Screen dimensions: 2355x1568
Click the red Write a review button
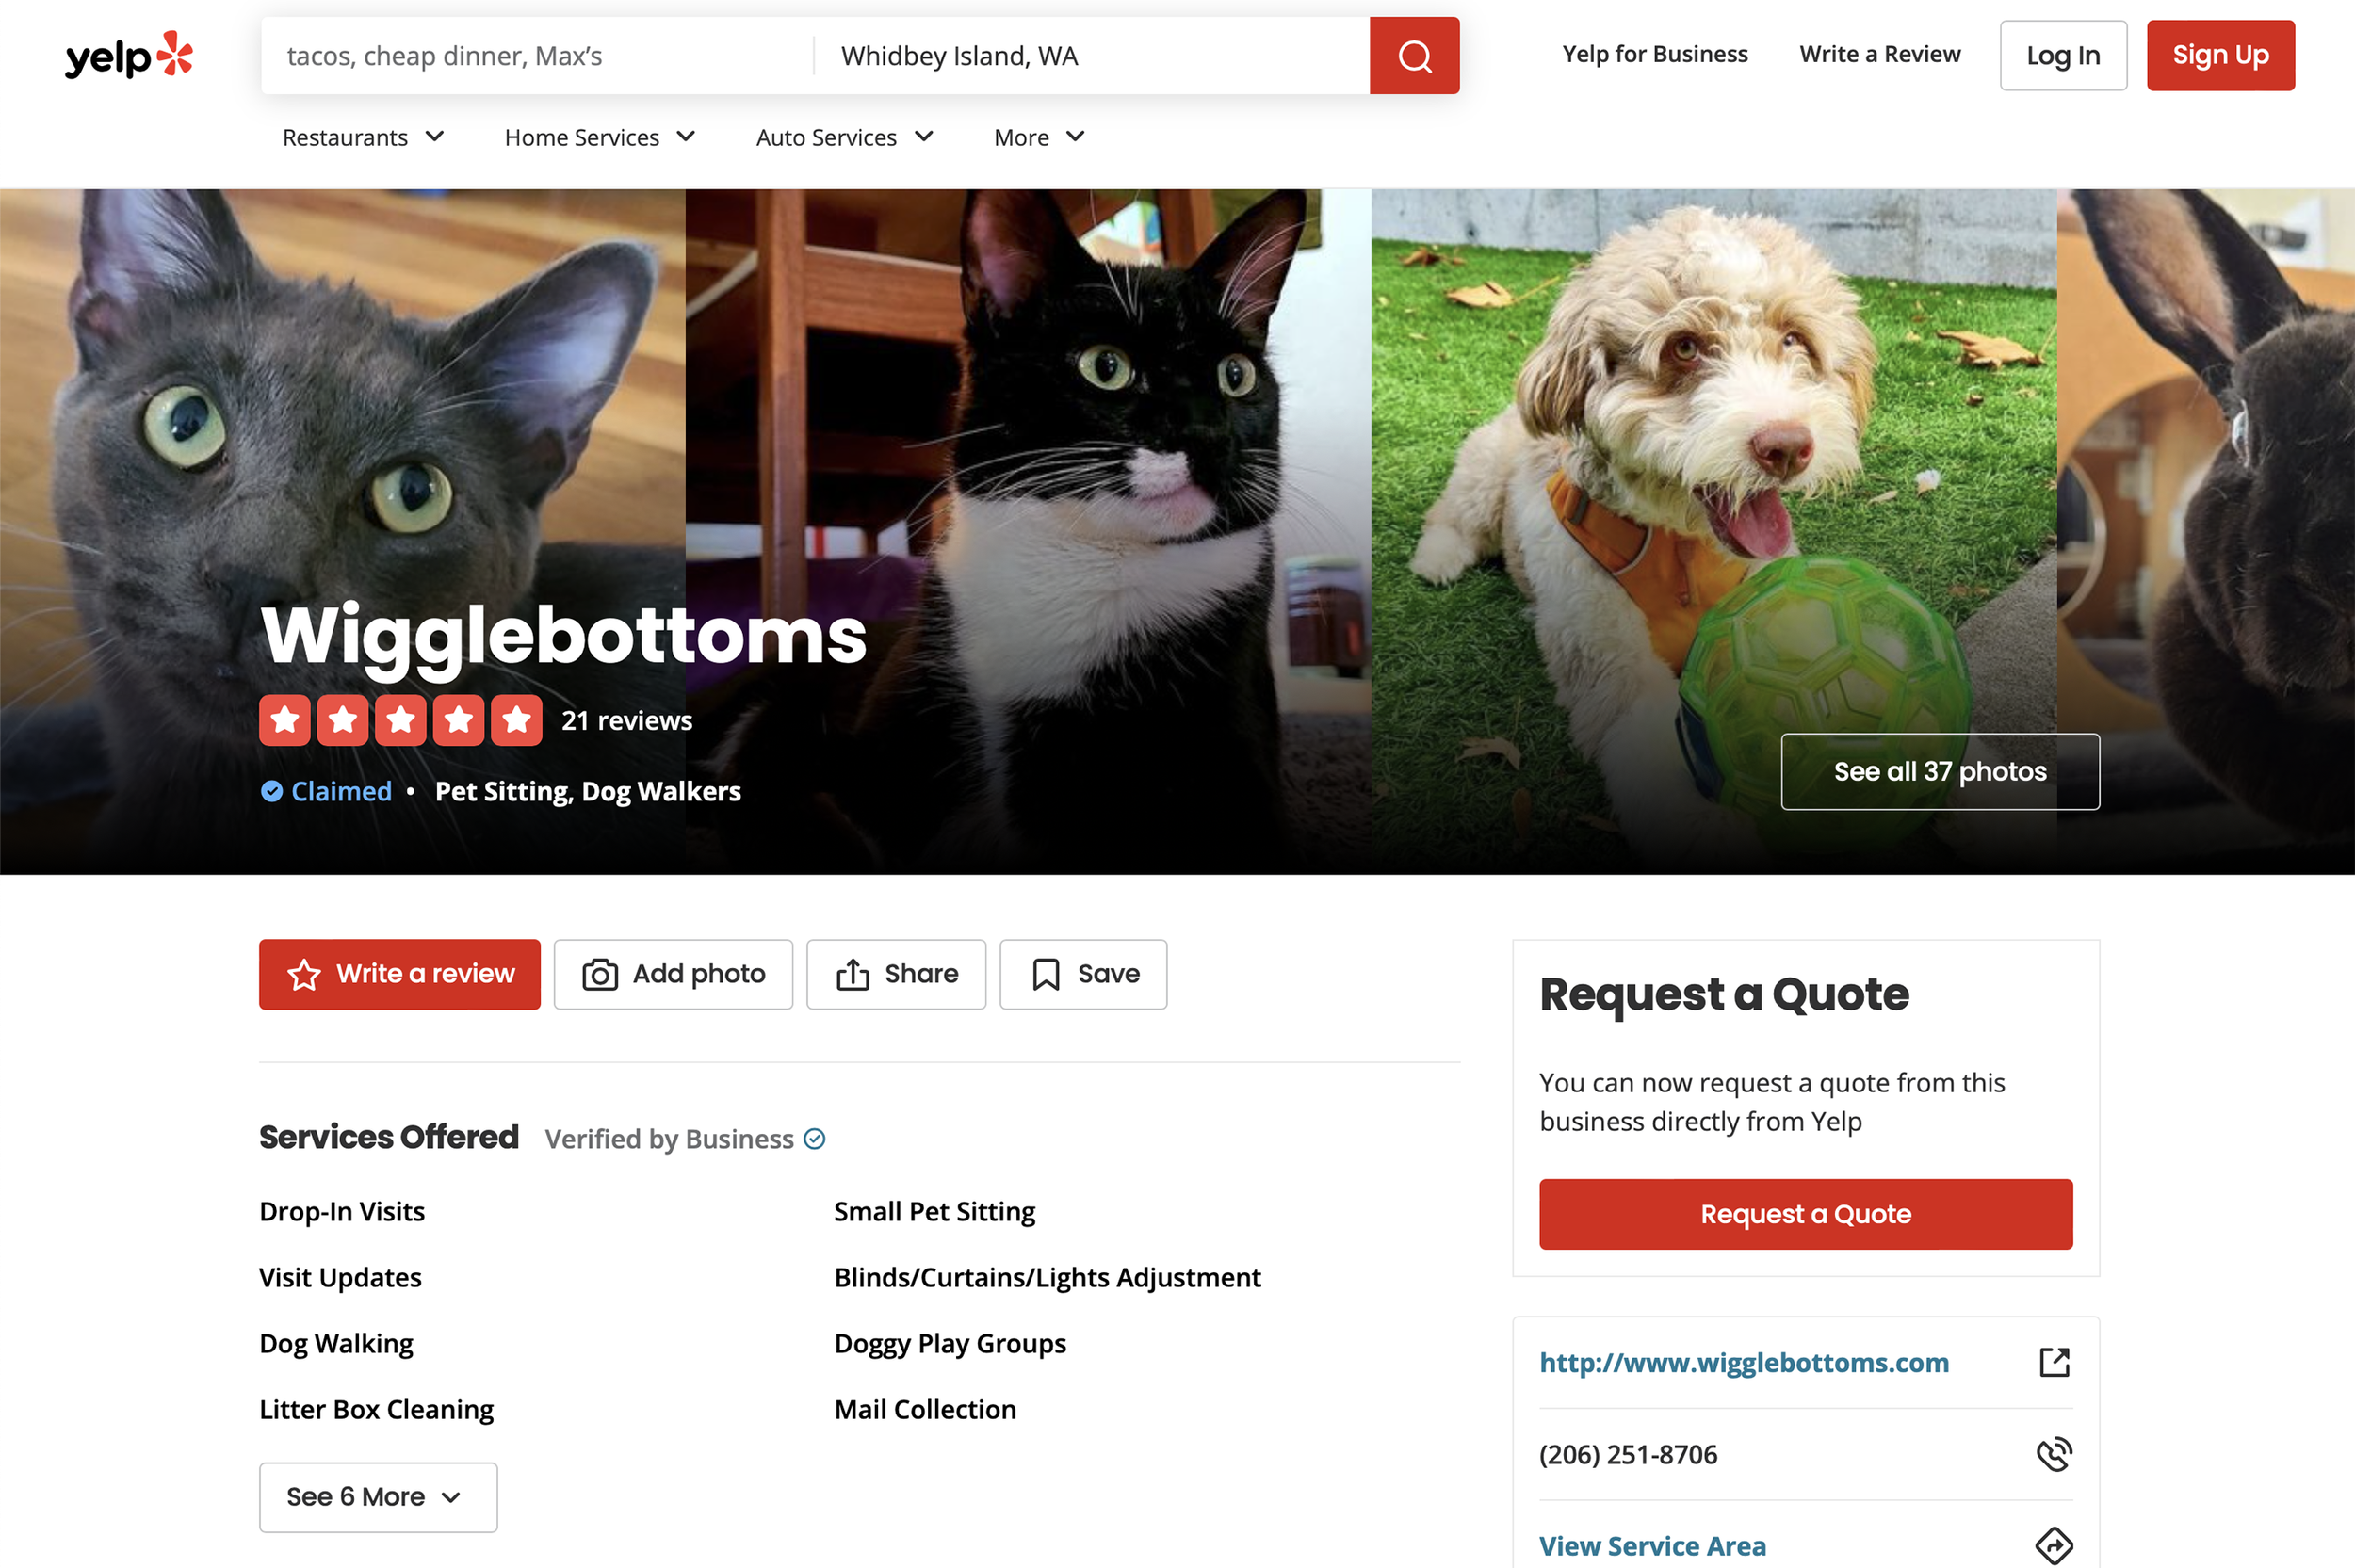400,974
